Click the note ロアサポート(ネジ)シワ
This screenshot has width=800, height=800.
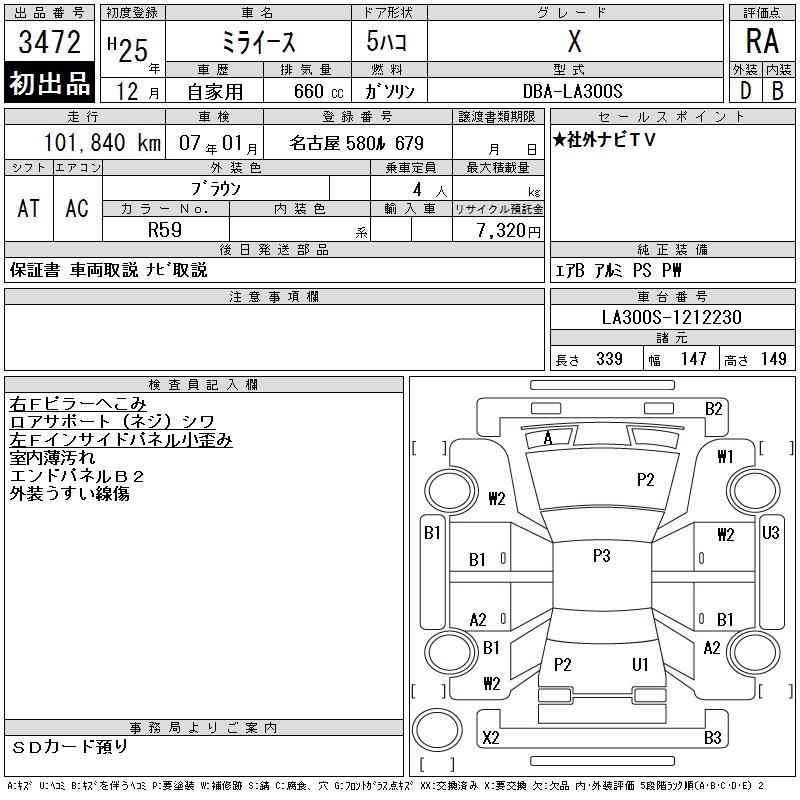pos(112,421)
